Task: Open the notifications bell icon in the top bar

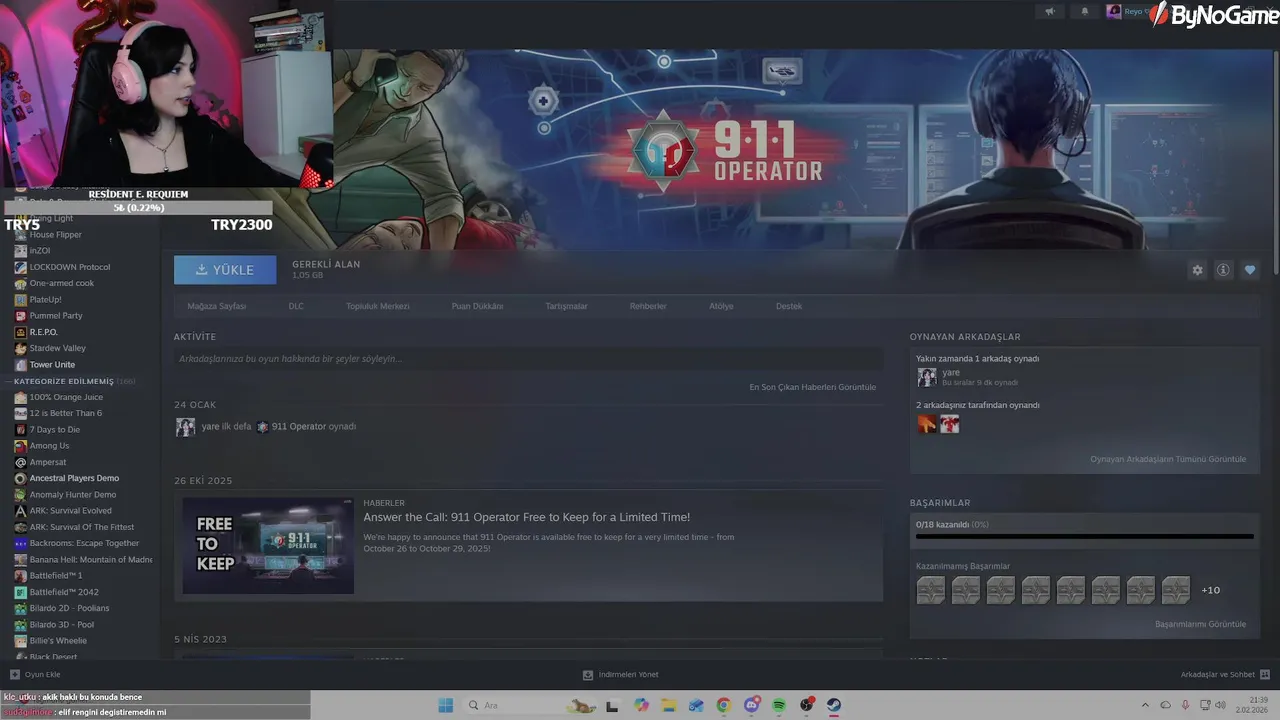Action: point(1085,12)
